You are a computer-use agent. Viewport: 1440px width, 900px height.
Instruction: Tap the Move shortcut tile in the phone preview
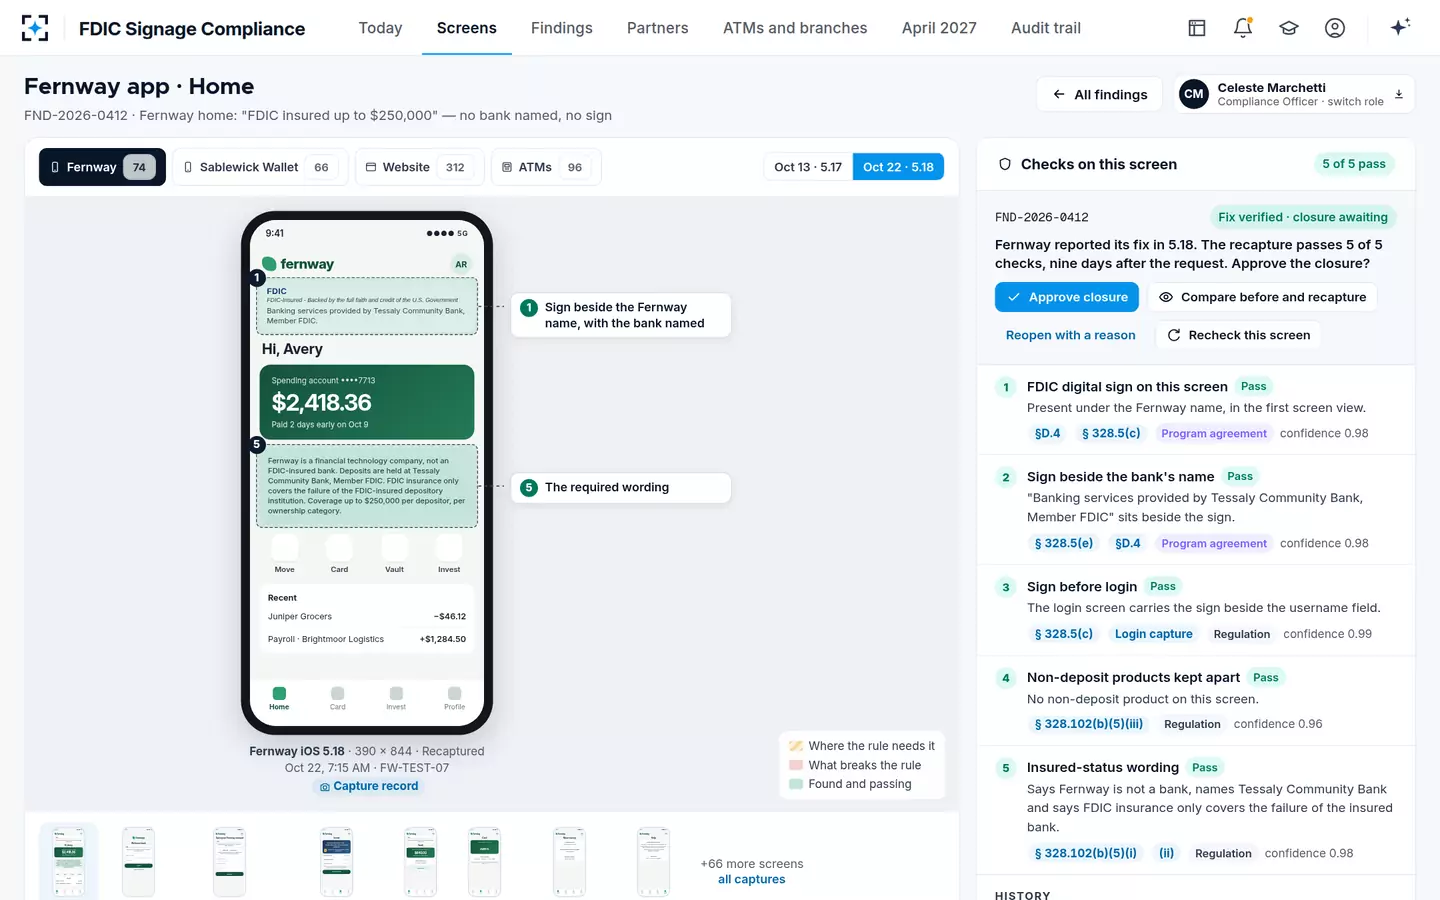pyautogui.click(x=285, y=547)
